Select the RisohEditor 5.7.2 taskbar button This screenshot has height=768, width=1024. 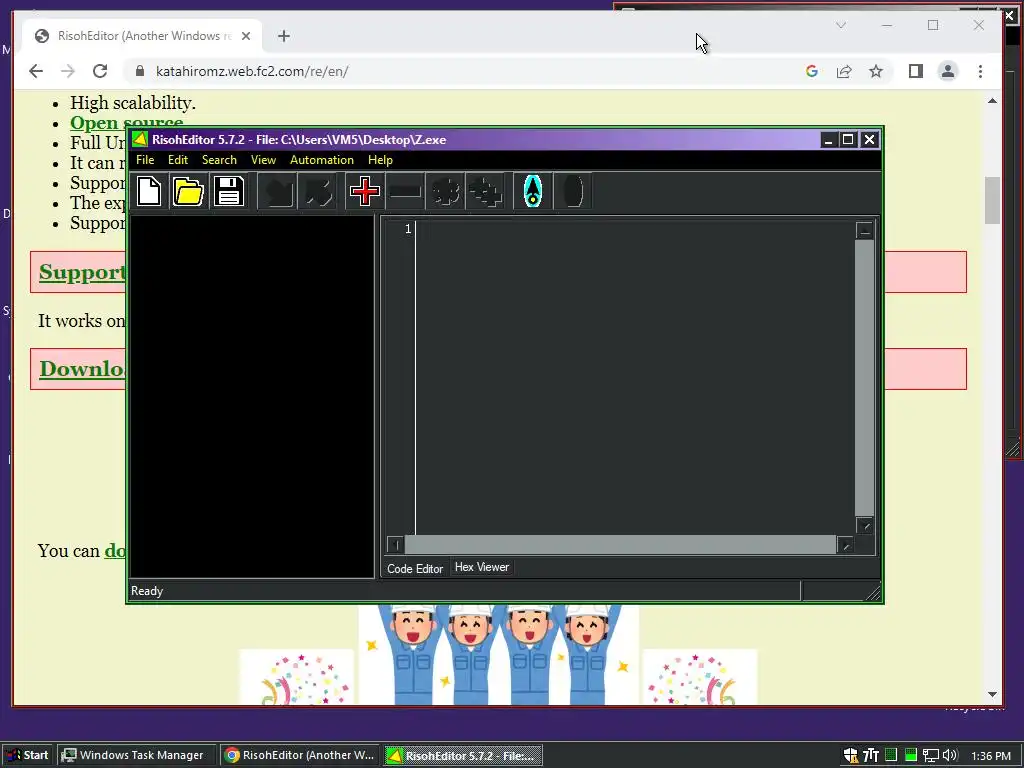(x=463, y=755)
